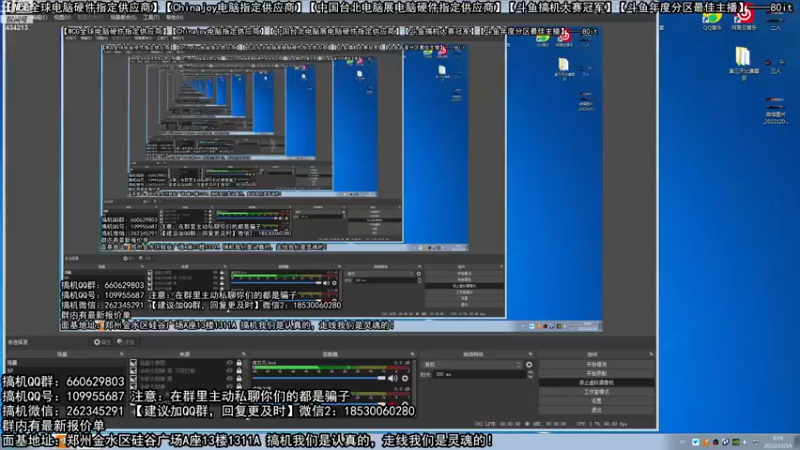The height and width of the screenshot is (450, 800).
Task: Toggle the lock on the fourth source
Action: tap(239, 387)
